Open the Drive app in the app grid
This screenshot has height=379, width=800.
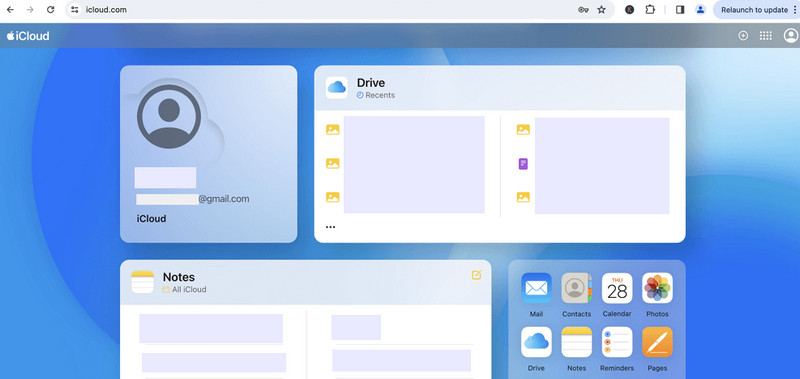(536, 342)
